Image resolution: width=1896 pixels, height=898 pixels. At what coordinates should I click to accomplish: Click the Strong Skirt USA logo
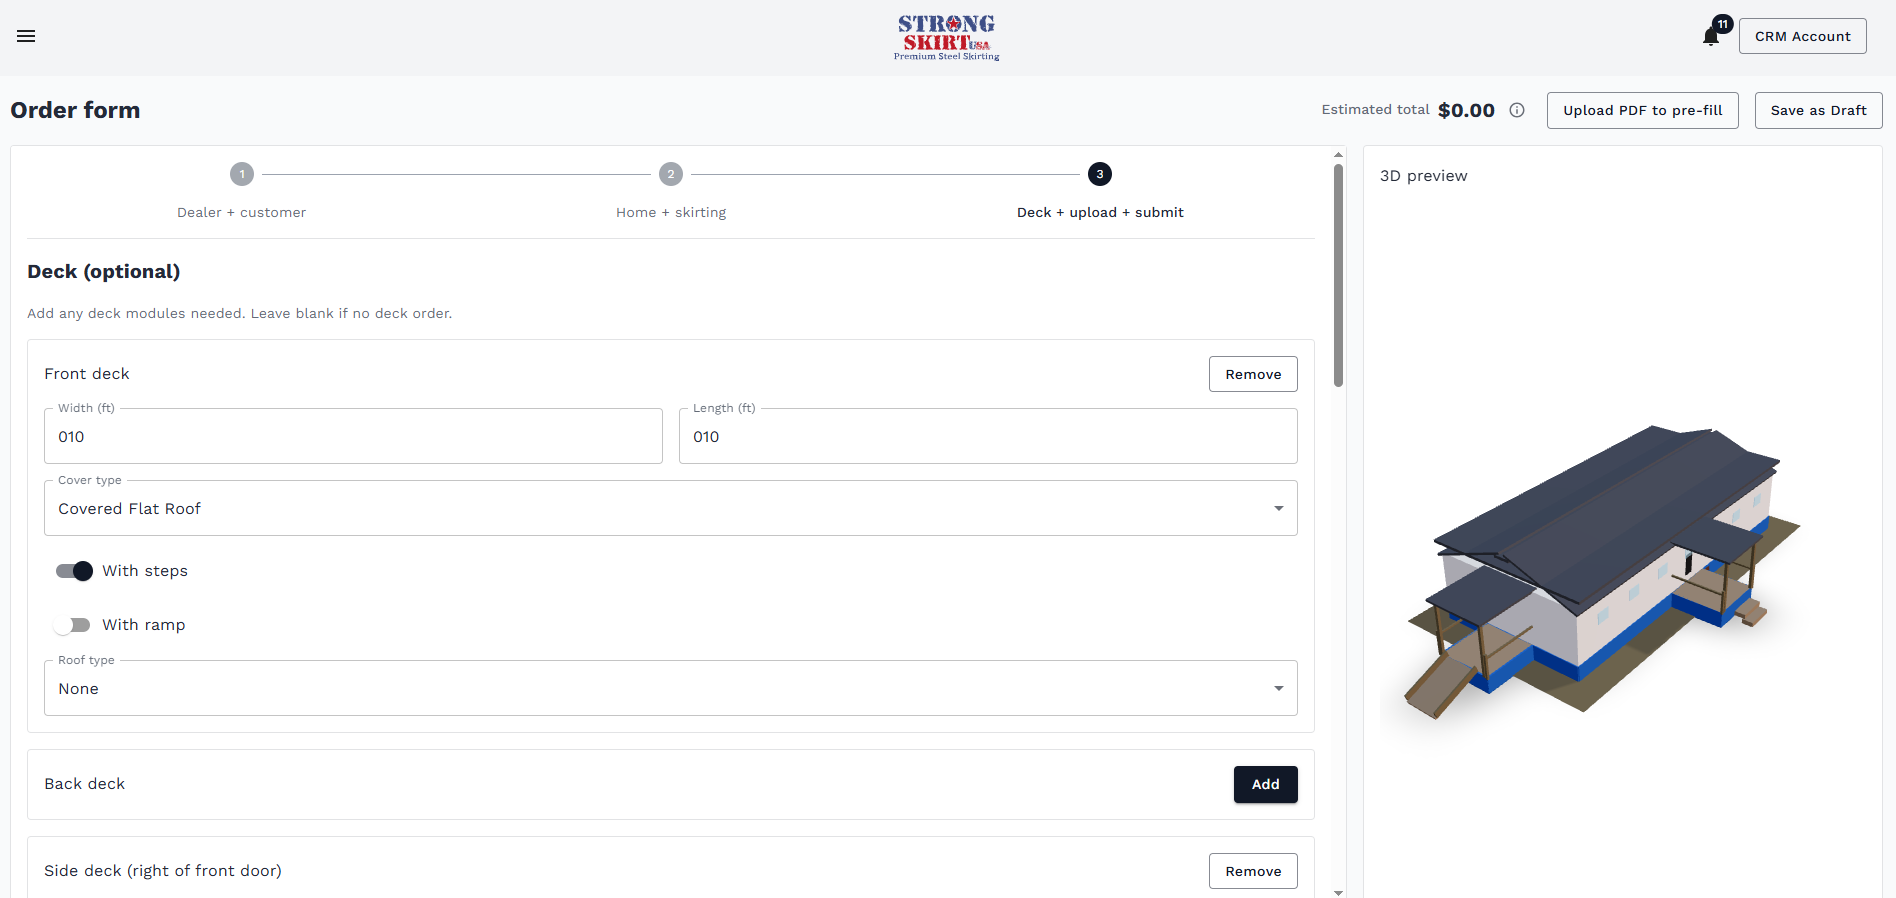[947, 37]
